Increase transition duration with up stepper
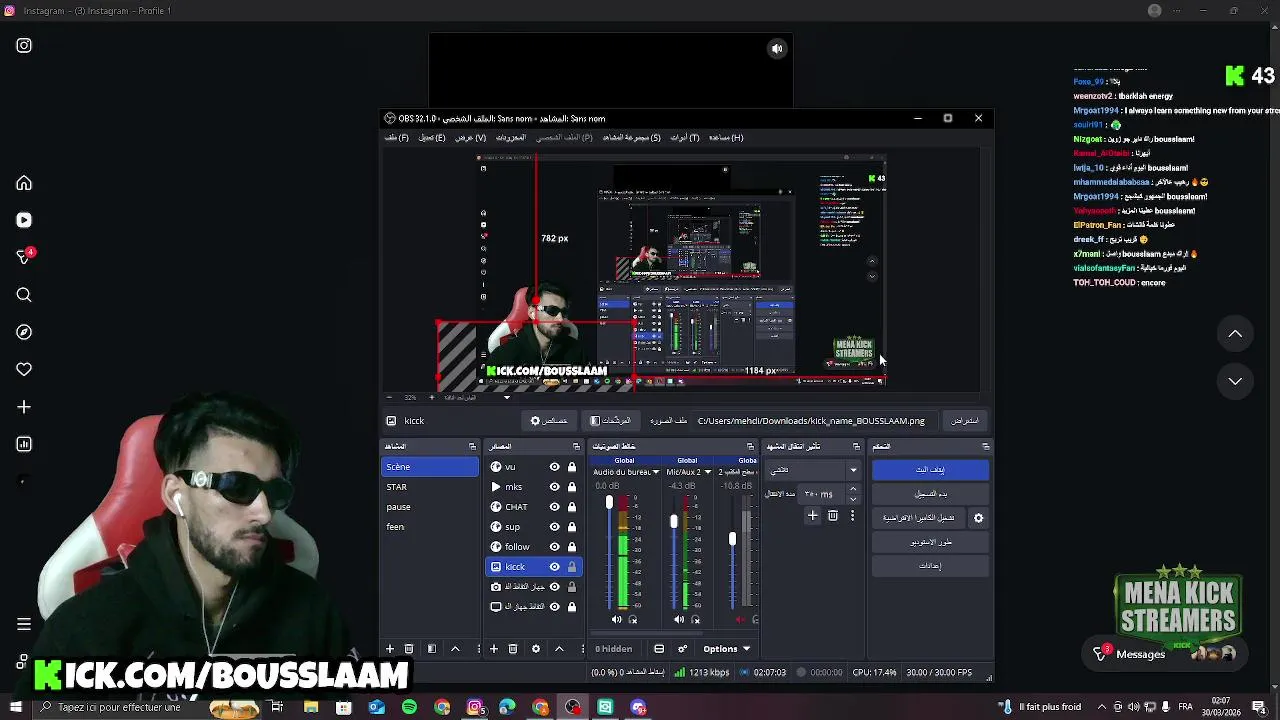Image resolution: width=1280 pixels, height=720 pixels. click(853, 489)
